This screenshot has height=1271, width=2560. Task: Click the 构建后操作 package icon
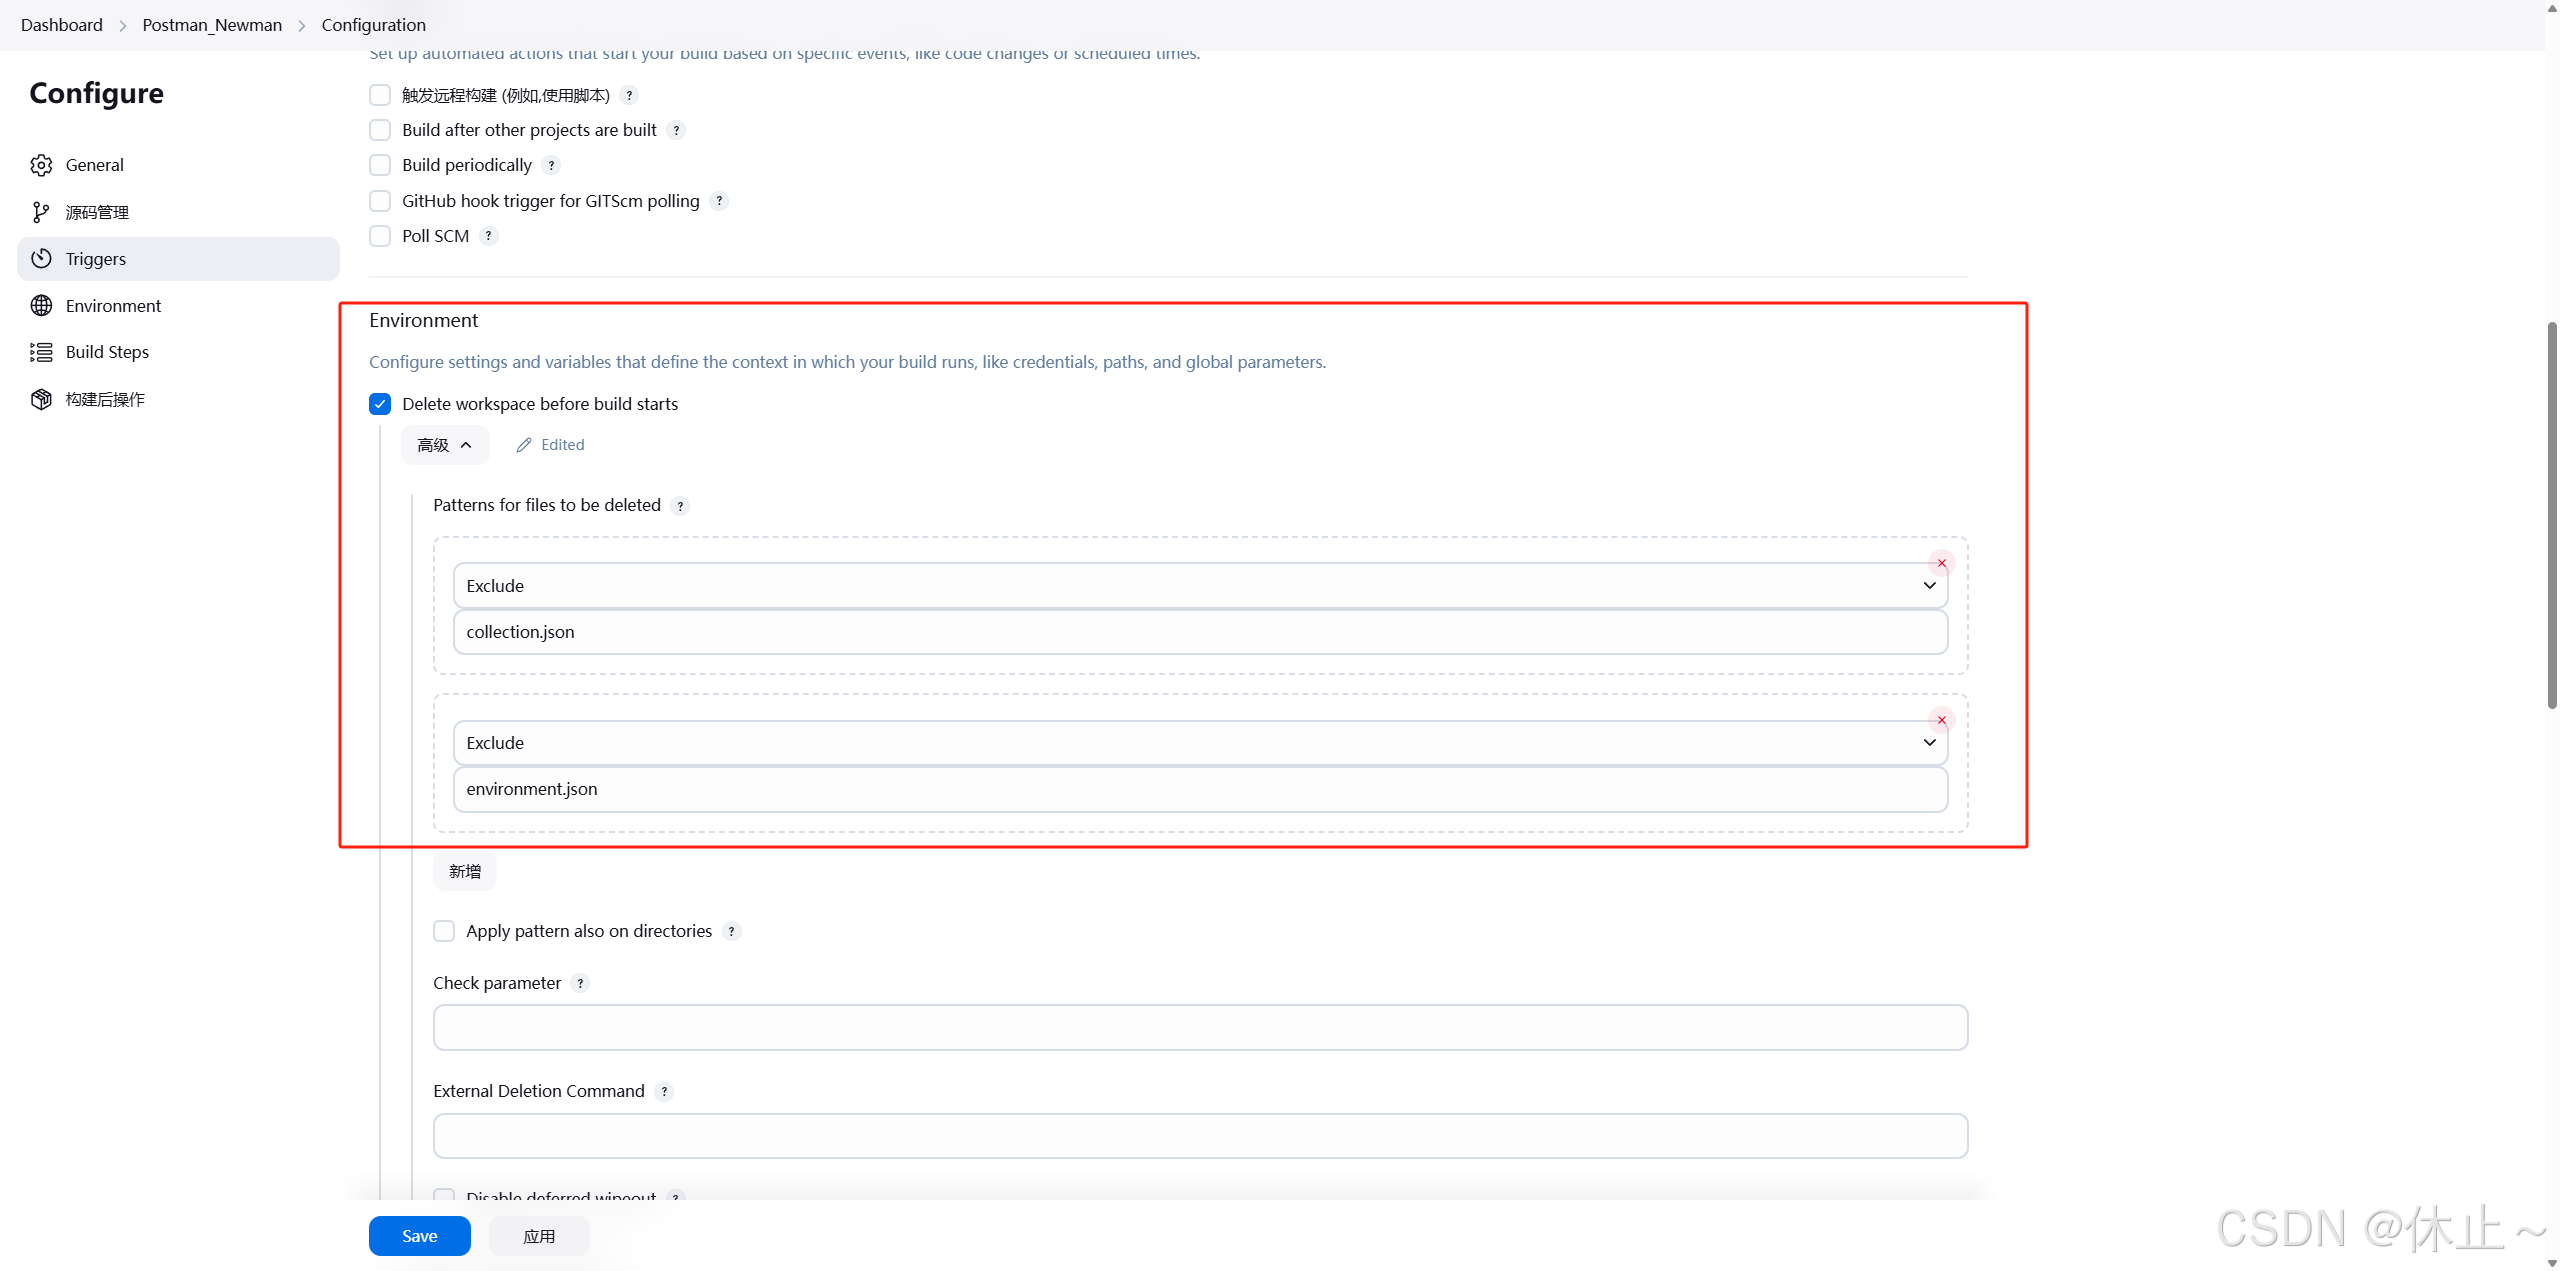[x=41, y=399]
